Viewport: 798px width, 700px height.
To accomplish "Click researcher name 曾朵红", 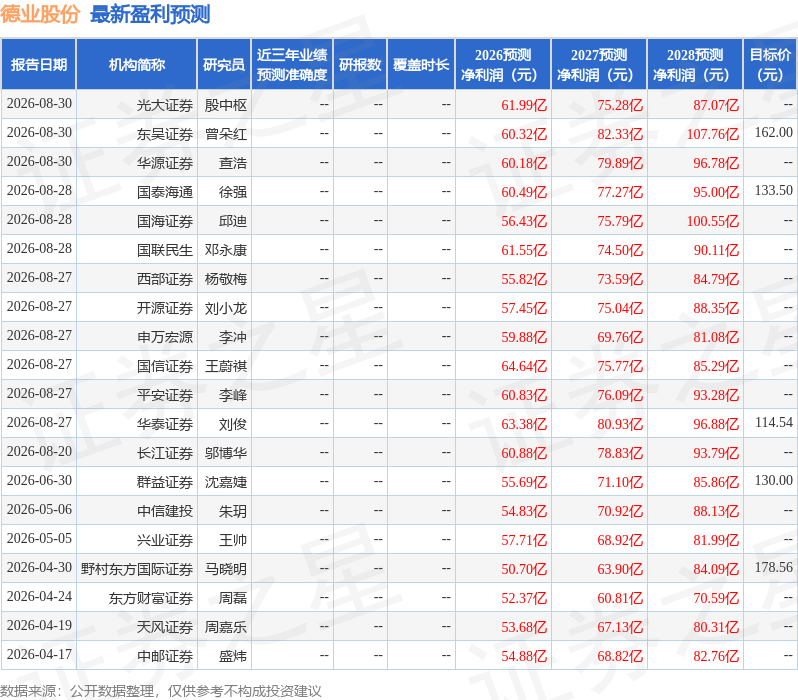I will (x=226, y=134).
